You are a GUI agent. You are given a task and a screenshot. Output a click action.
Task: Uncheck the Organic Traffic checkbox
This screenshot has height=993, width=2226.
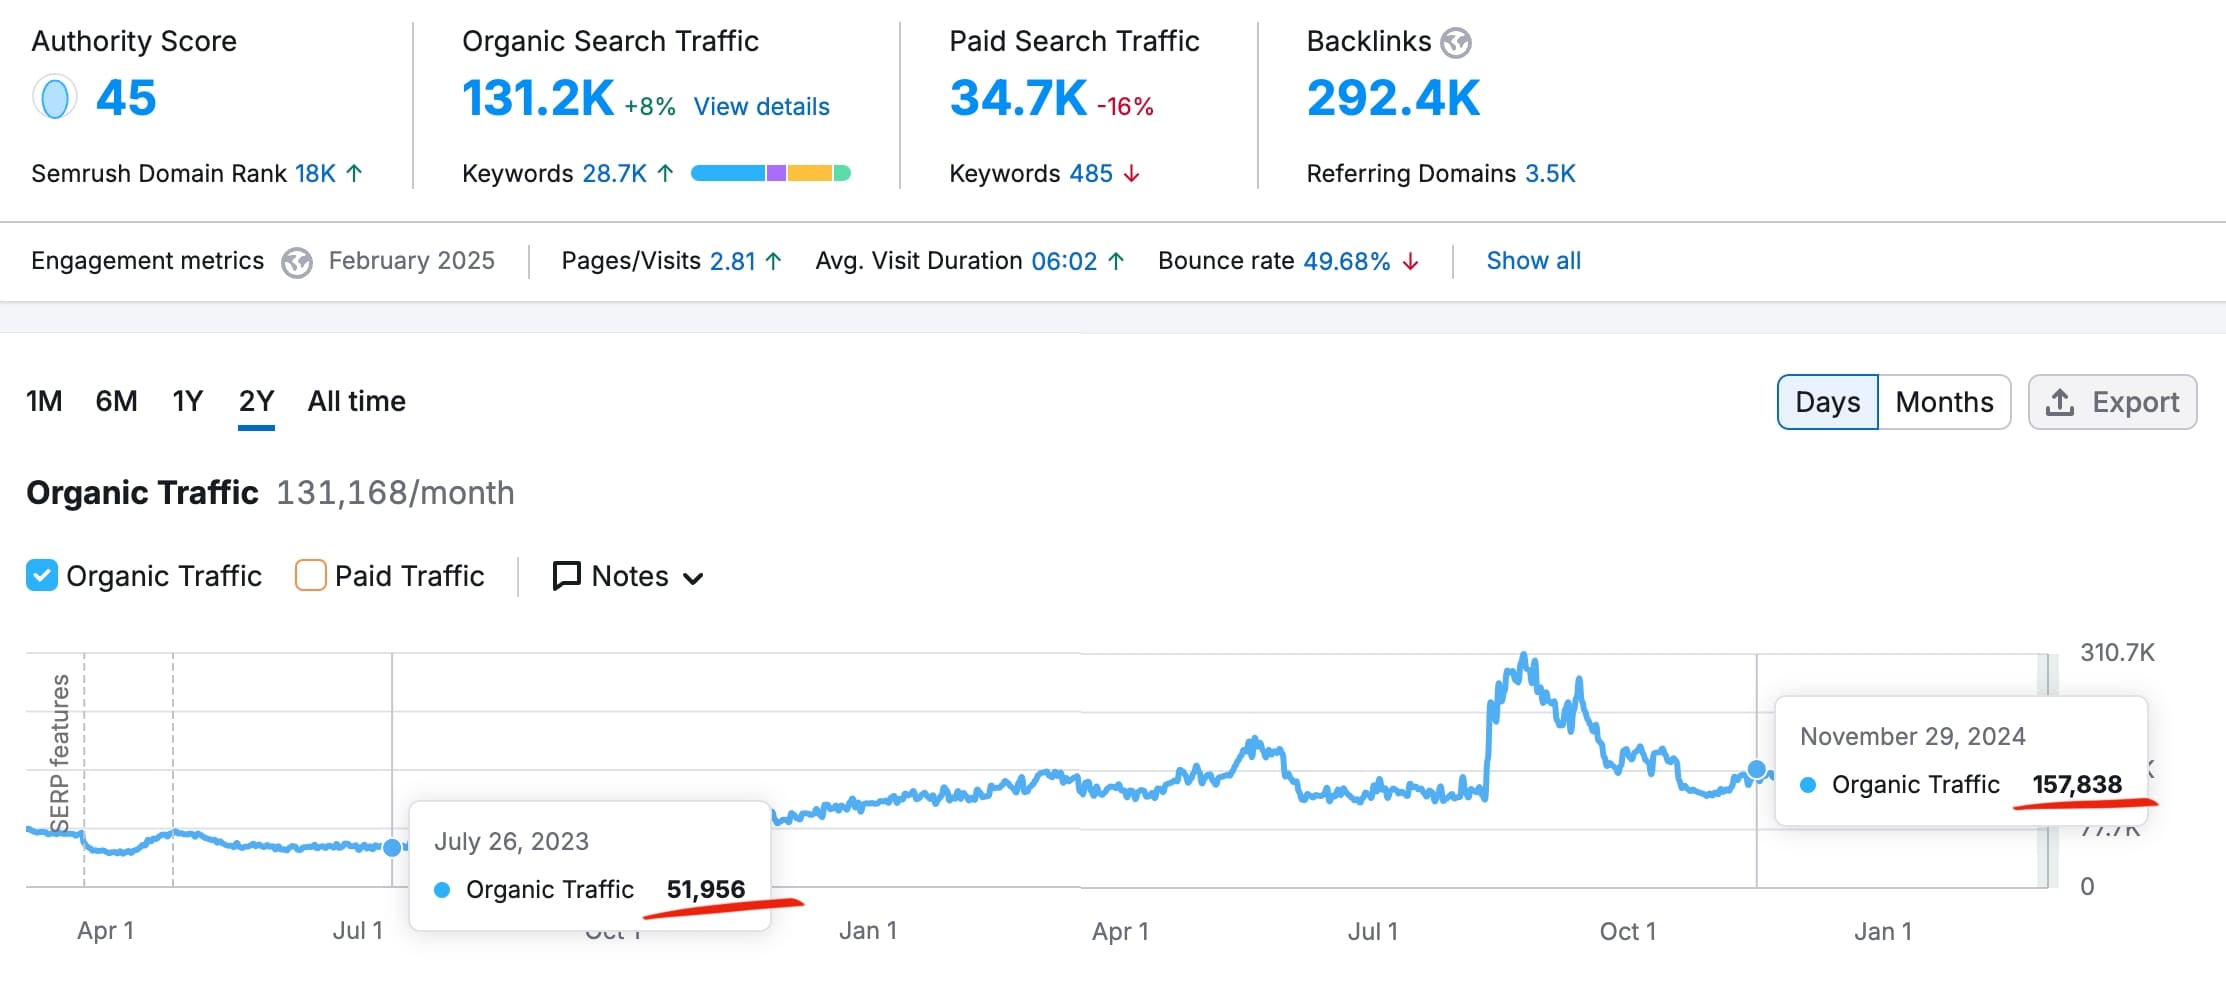click(x=42, y=576)
